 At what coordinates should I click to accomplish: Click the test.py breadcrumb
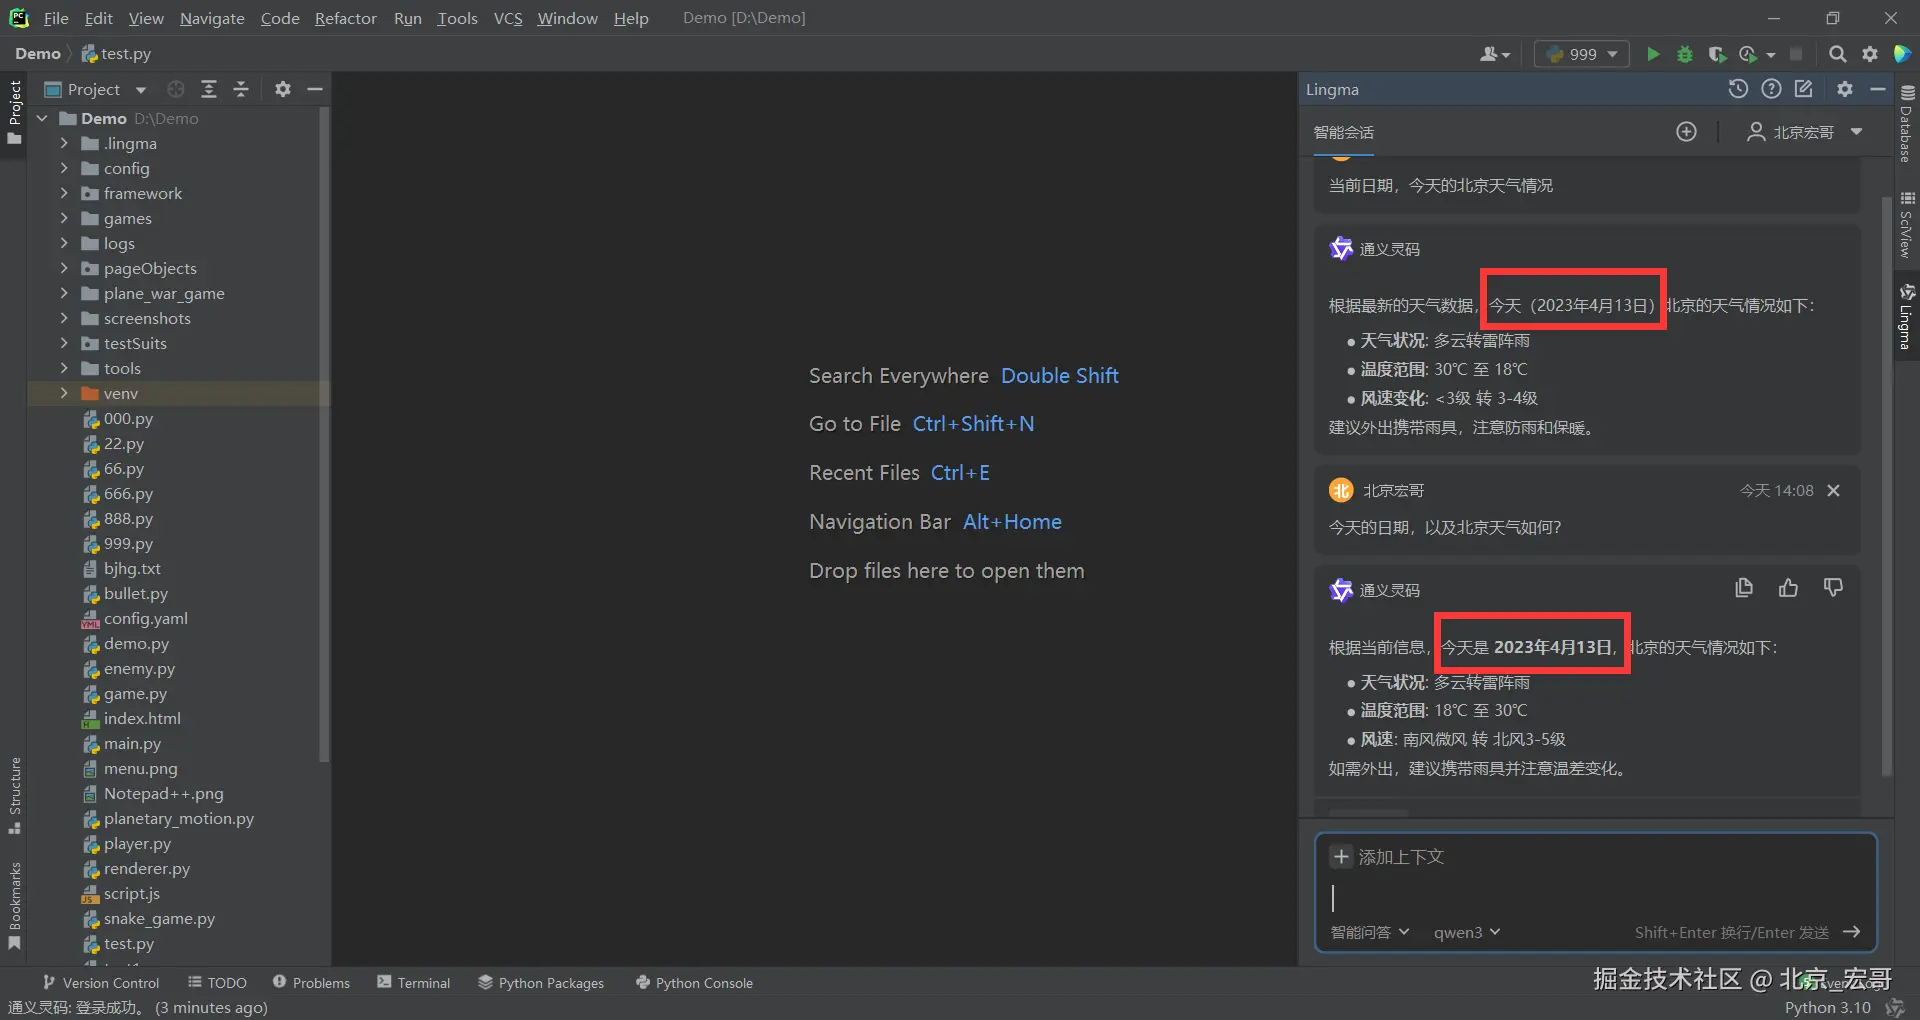pos(116,54)
